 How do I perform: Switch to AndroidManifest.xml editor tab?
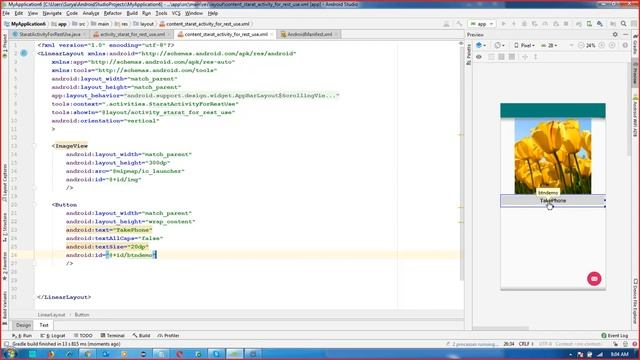click(309, 35)
